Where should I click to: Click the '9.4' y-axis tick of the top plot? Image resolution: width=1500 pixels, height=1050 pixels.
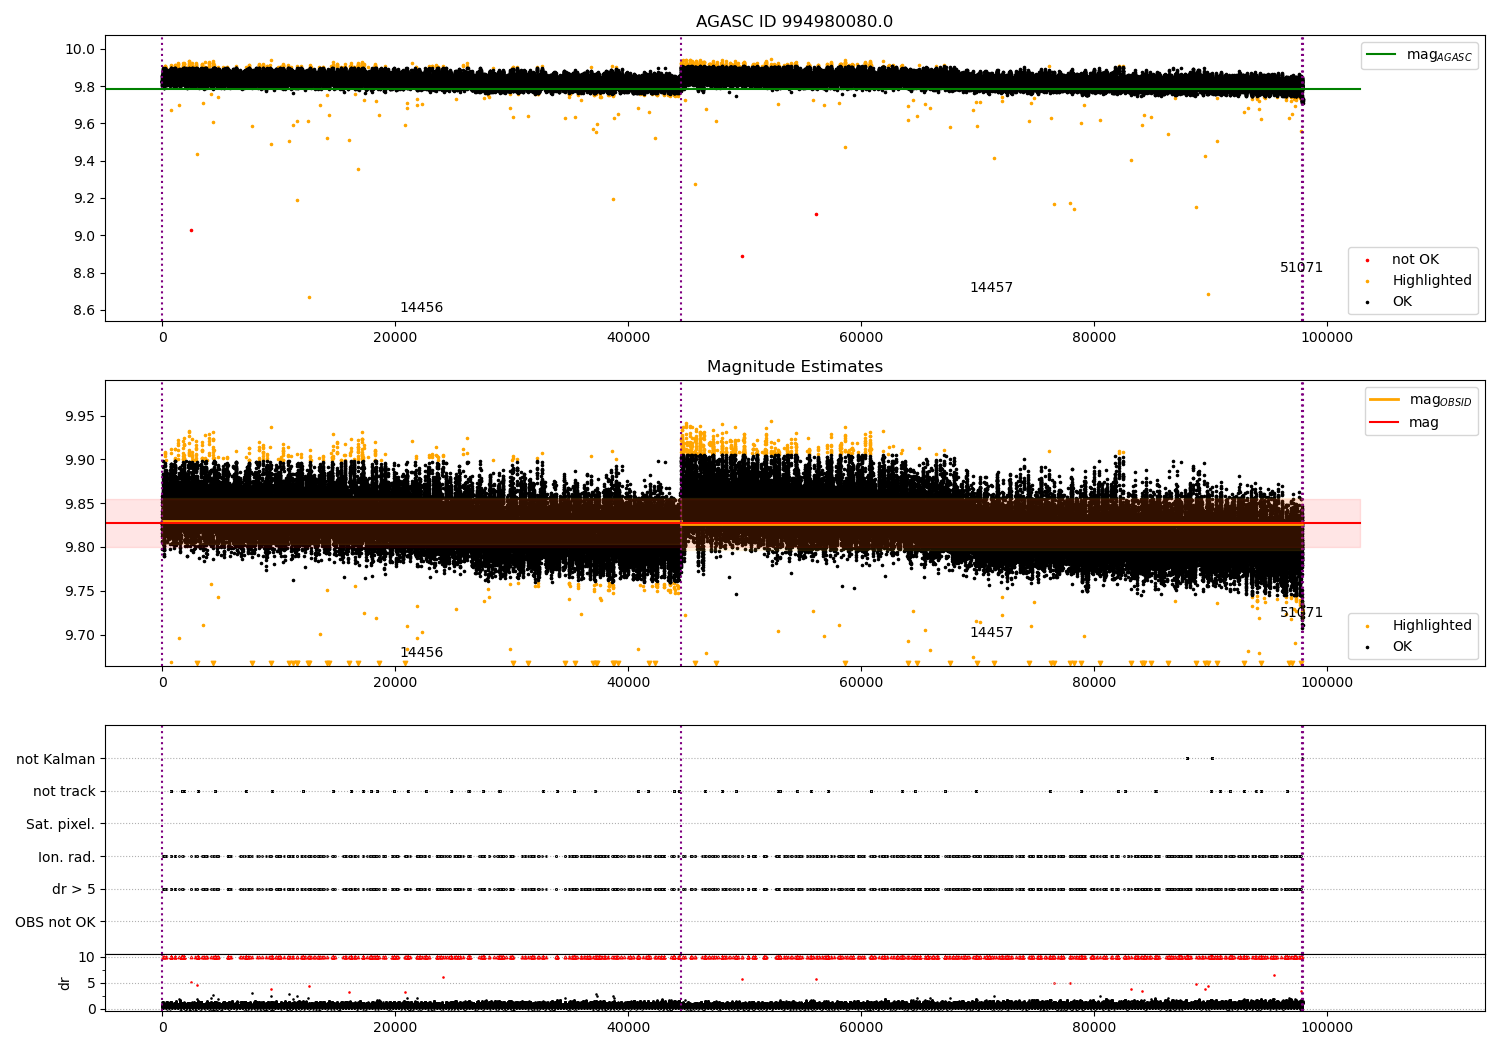pos(83,162)
